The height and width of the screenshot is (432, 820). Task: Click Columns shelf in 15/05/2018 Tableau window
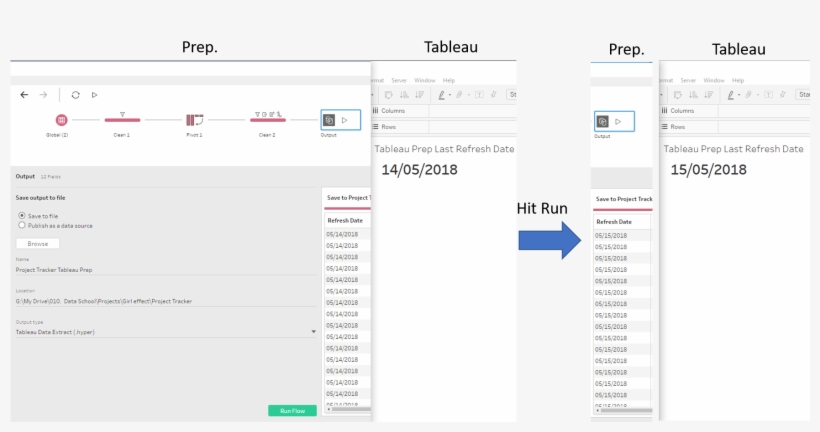coord(735,111)
